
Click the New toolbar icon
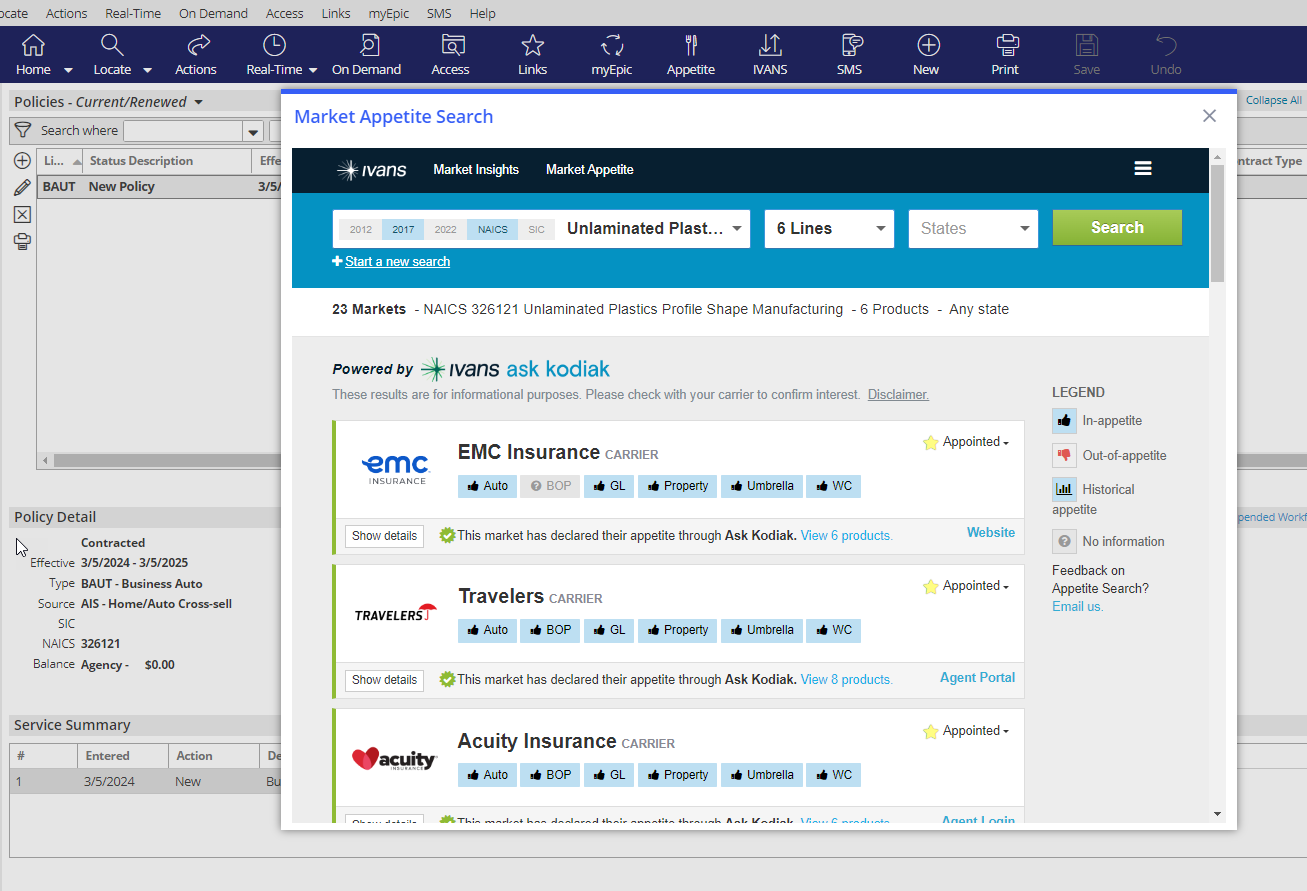pyautogui.click(x=926, y=54)
